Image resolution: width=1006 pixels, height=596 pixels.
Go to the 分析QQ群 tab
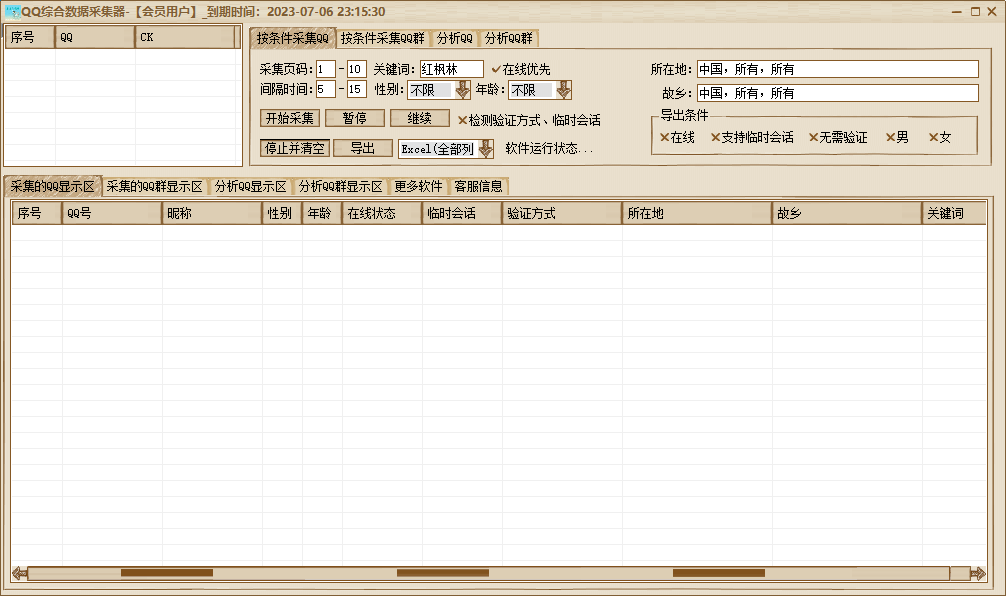(509, 38)
